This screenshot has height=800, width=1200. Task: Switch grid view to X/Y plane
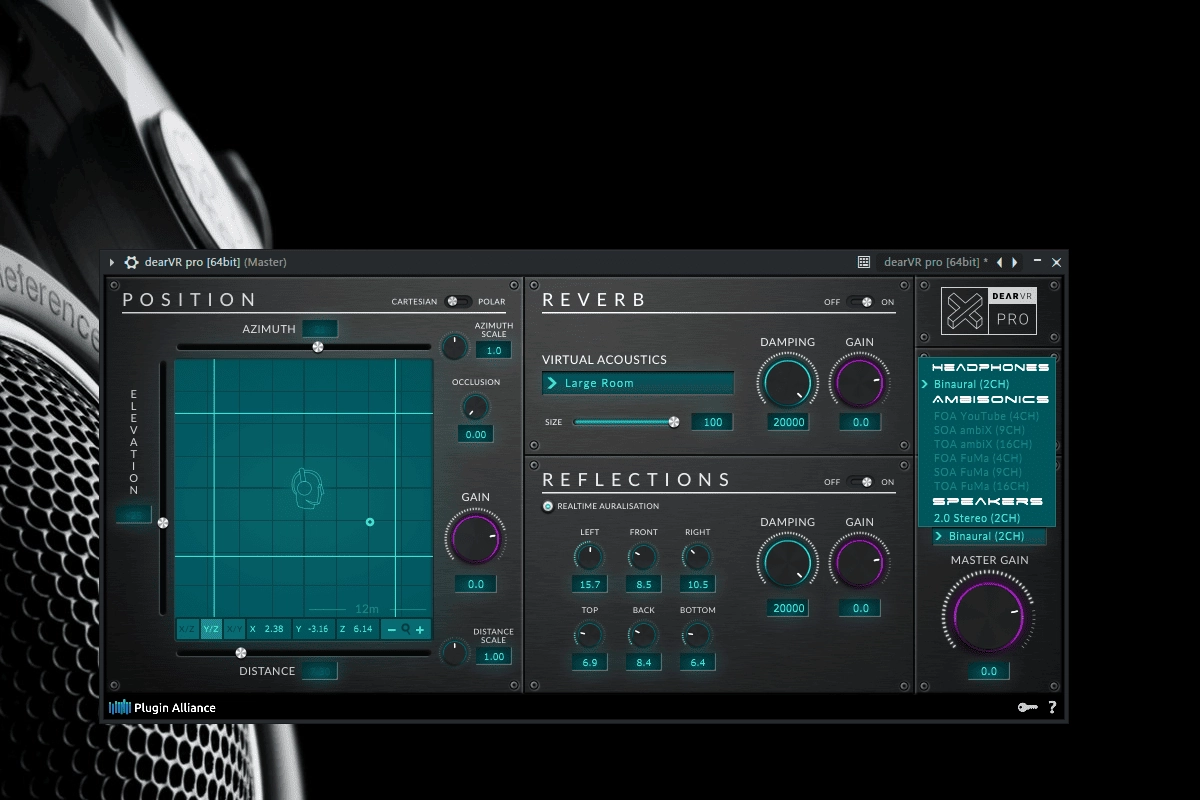tap(234, 630)
